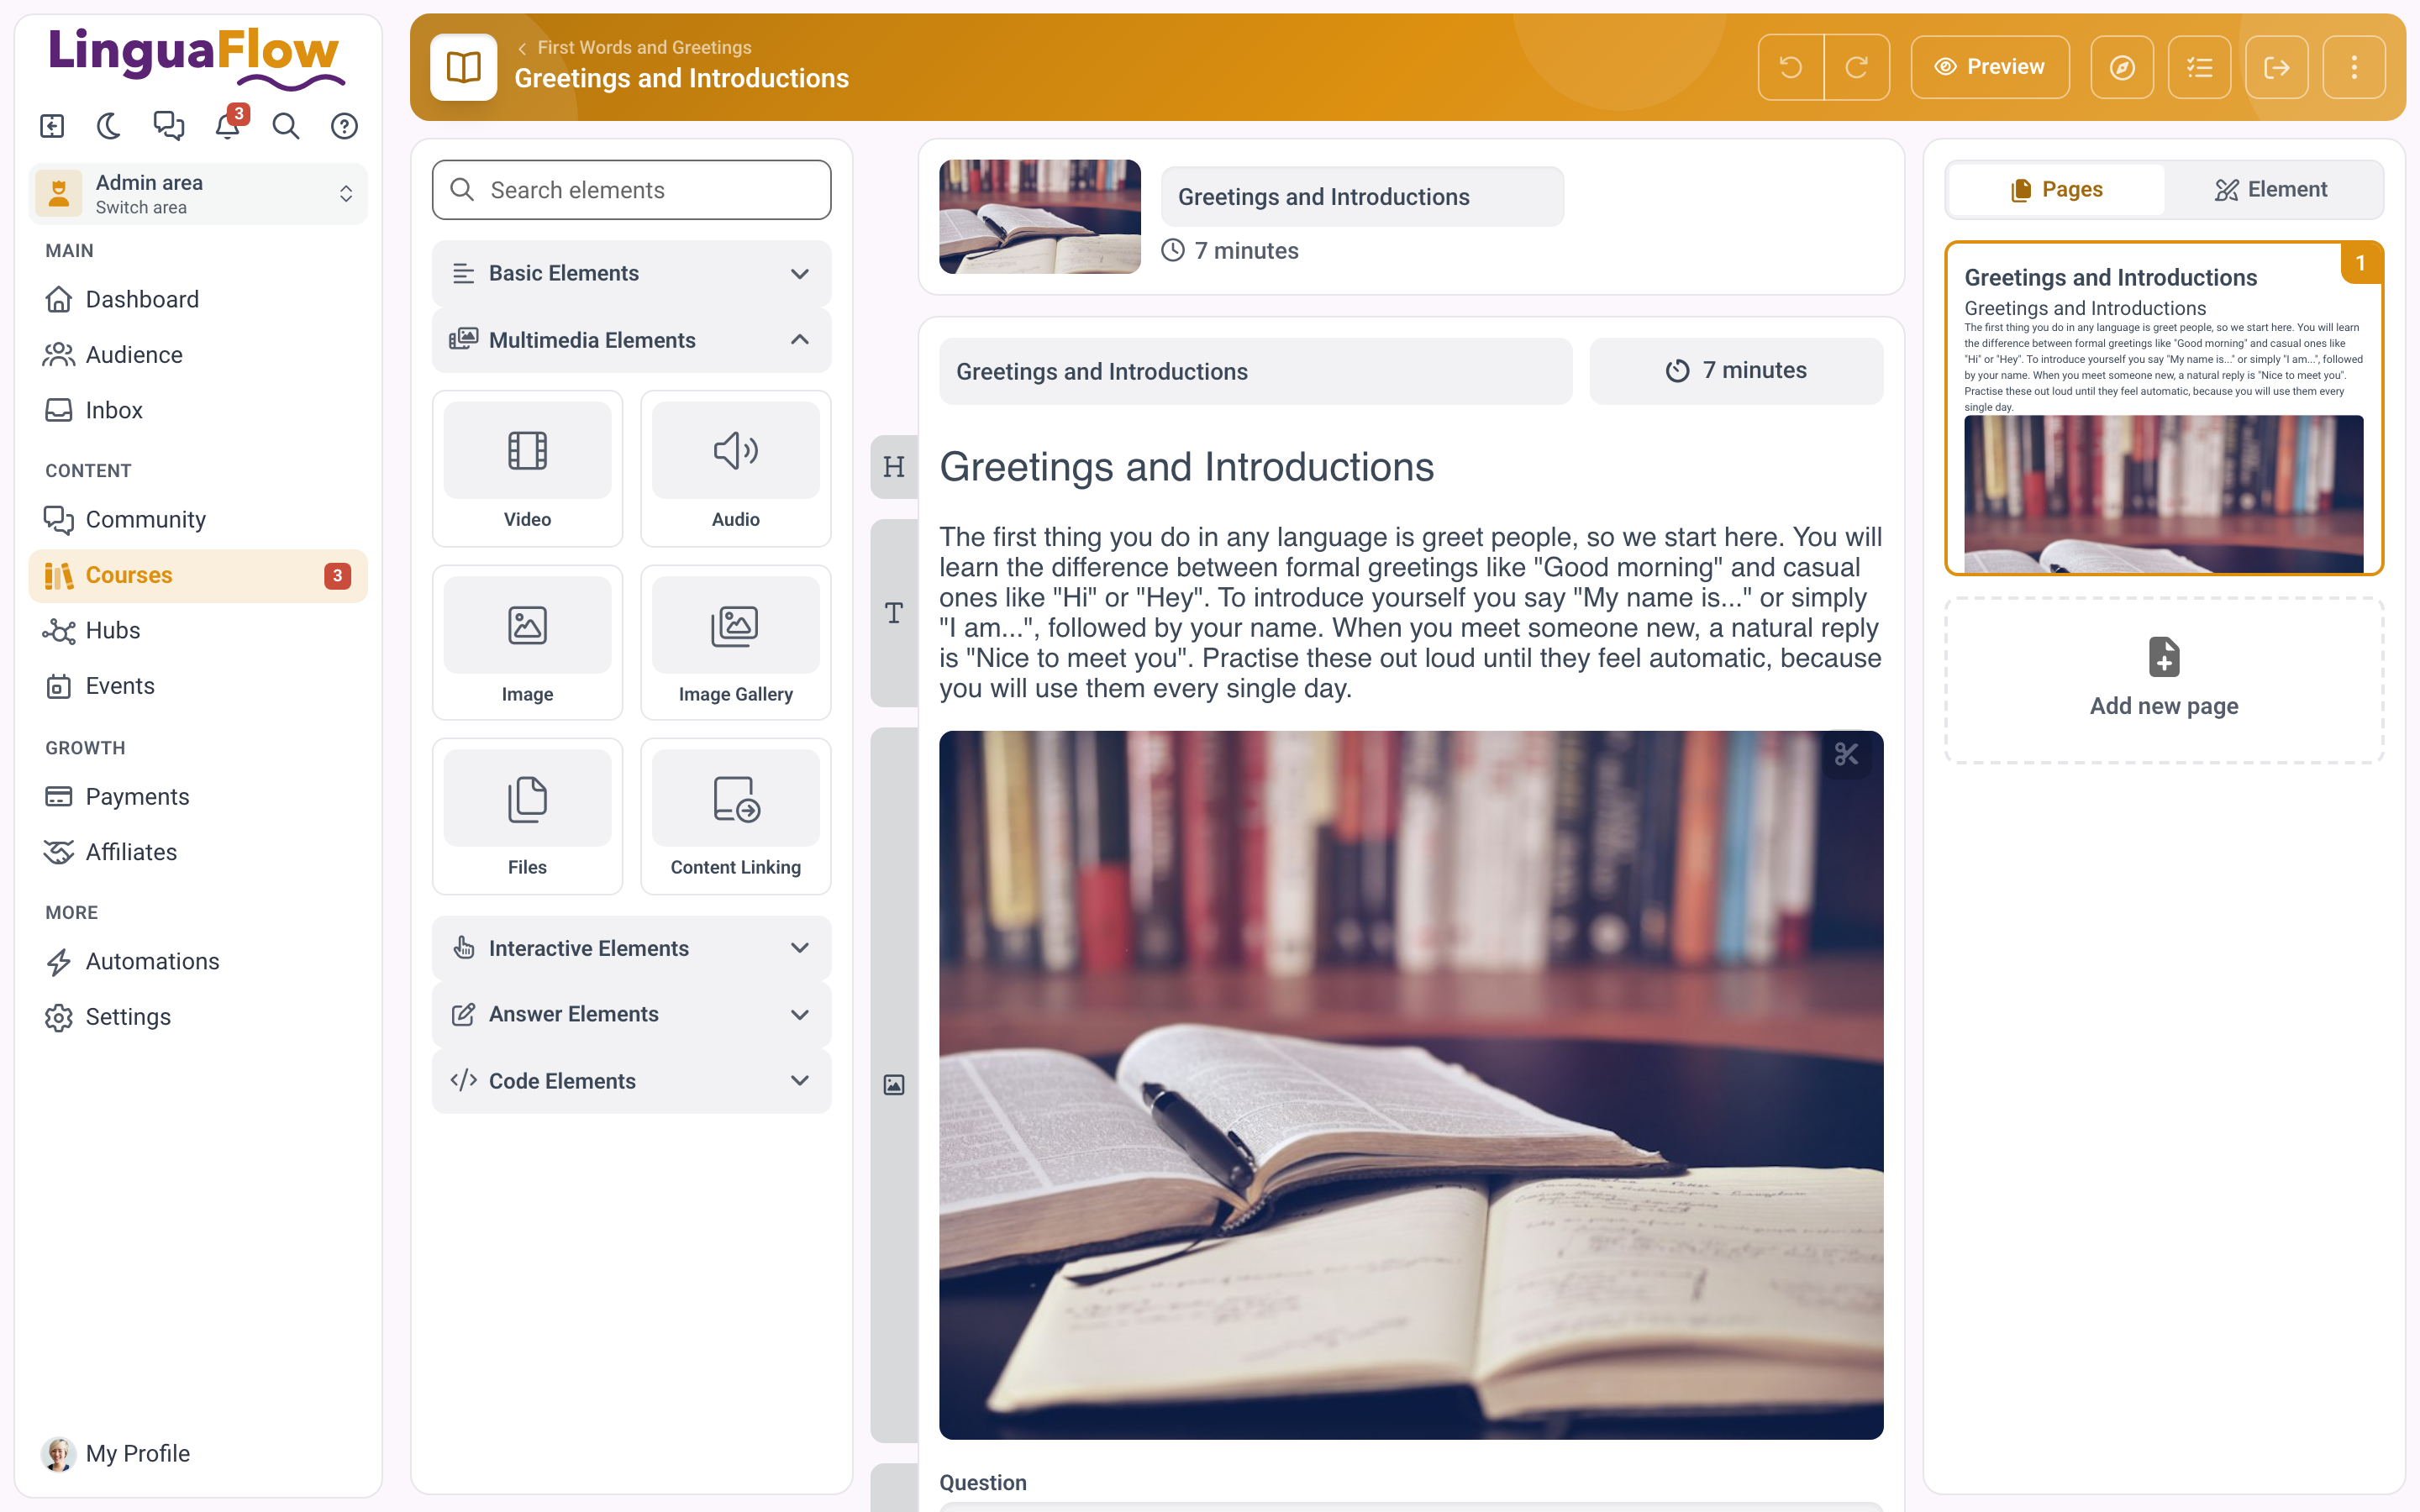The width and height of the screenshot is (2420, 1512).
Task: Open the Admin area switcher
Action: coord(198,194)
